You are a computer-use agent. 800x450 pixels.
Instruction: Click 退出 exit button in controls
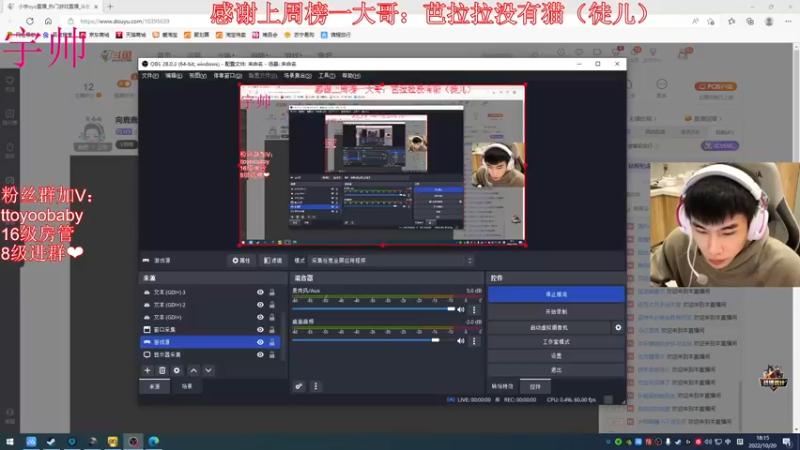pyautogui.click(x=556, y=370)
